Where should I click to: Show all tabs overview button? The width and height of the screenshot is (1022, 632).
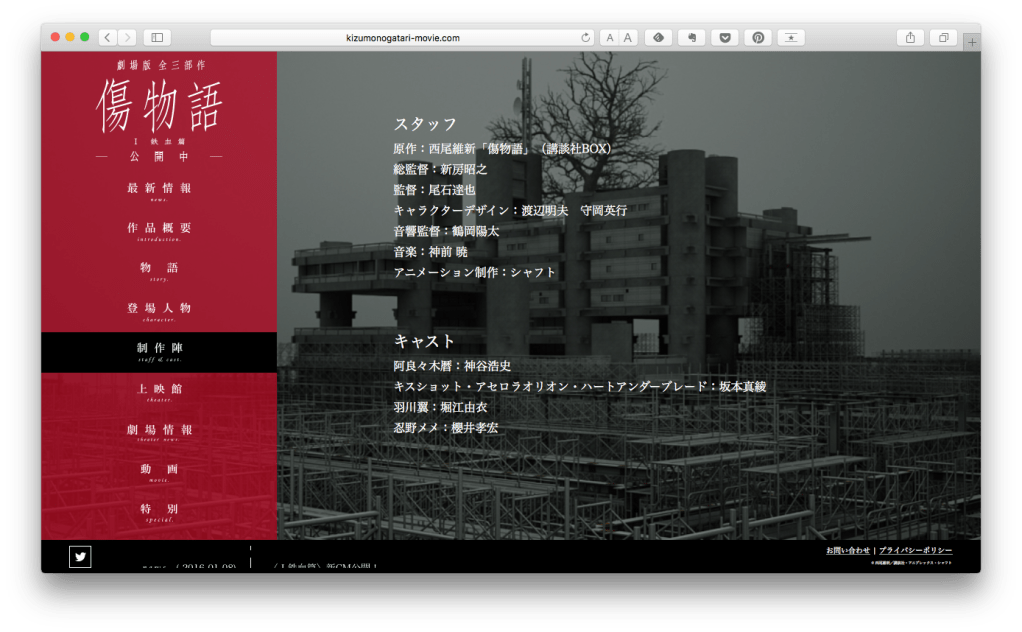tap(942, 37)
